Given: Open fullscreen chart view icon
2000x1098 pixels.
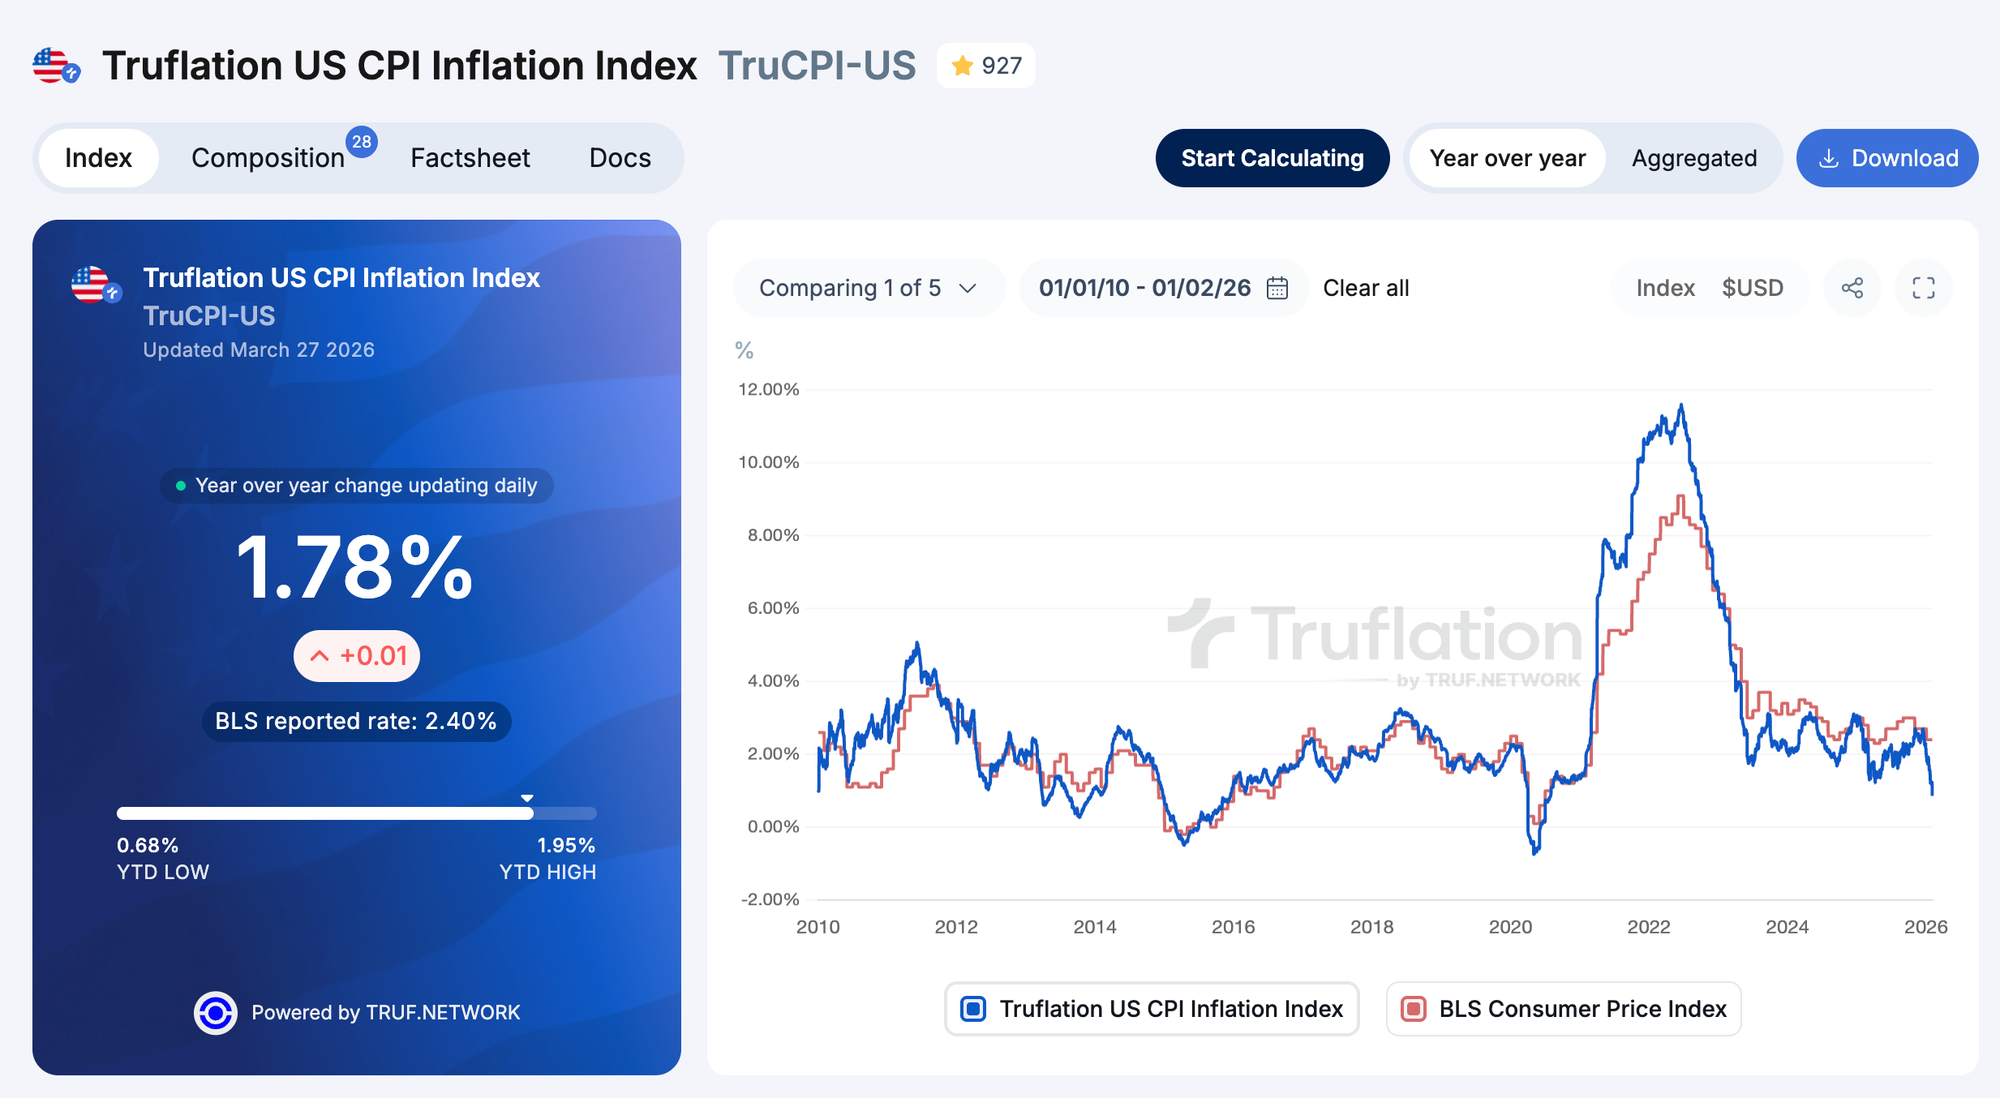Looking at the screenshot, I should click(x=1923, y=288).
